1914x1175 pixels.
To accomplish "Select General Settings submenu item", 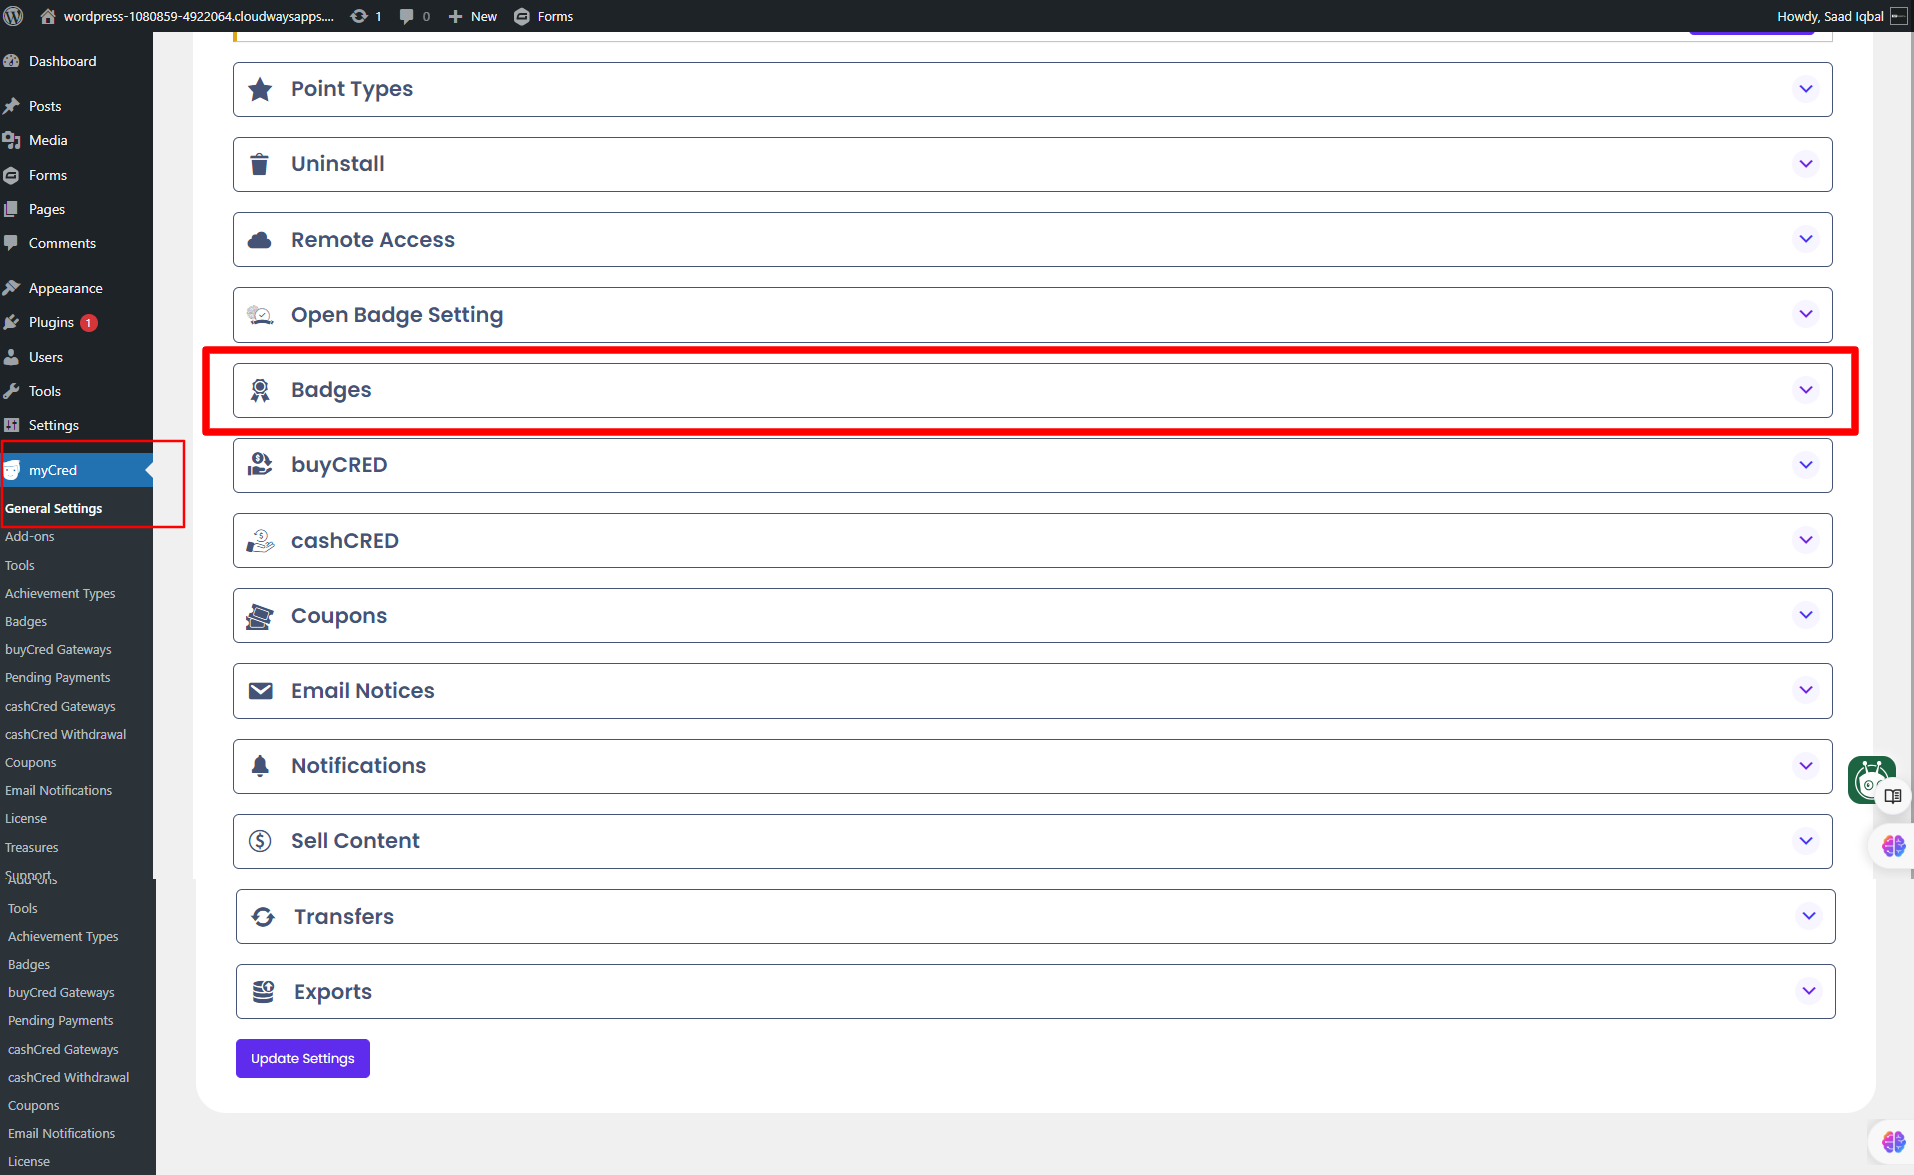I will tap(53, 508).
